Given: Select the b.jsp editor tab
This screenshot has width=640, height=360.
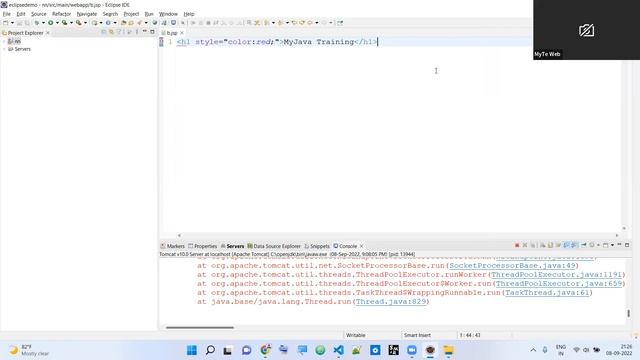Looking at the screenshot, I should (169, 33).
